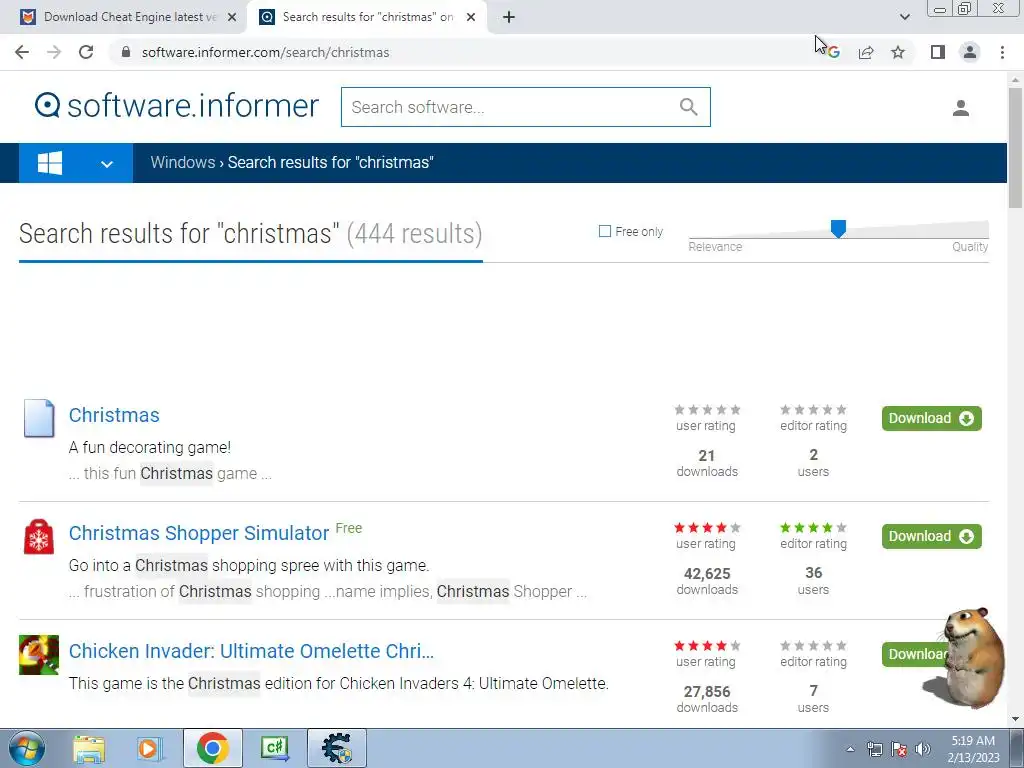Open Chrome side panel icon

coord(938,52)
